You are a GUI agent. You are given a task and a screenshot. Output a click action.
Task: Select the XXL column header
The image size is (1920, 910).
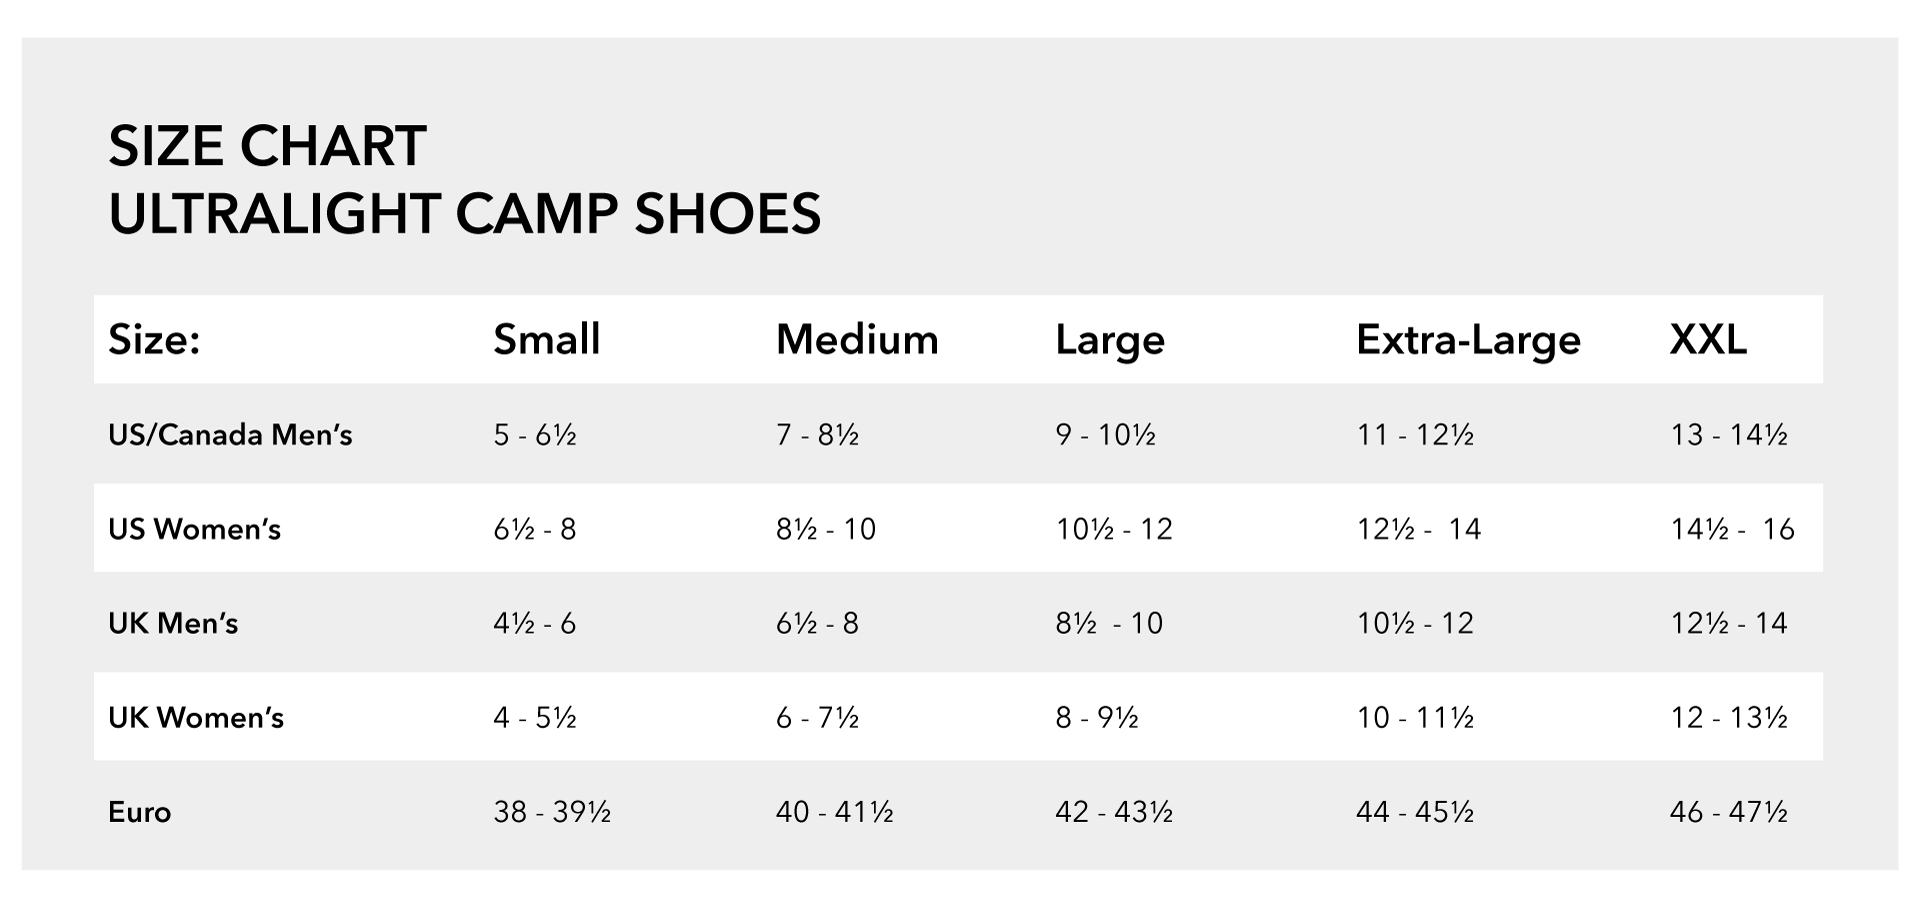point(1708,340)
